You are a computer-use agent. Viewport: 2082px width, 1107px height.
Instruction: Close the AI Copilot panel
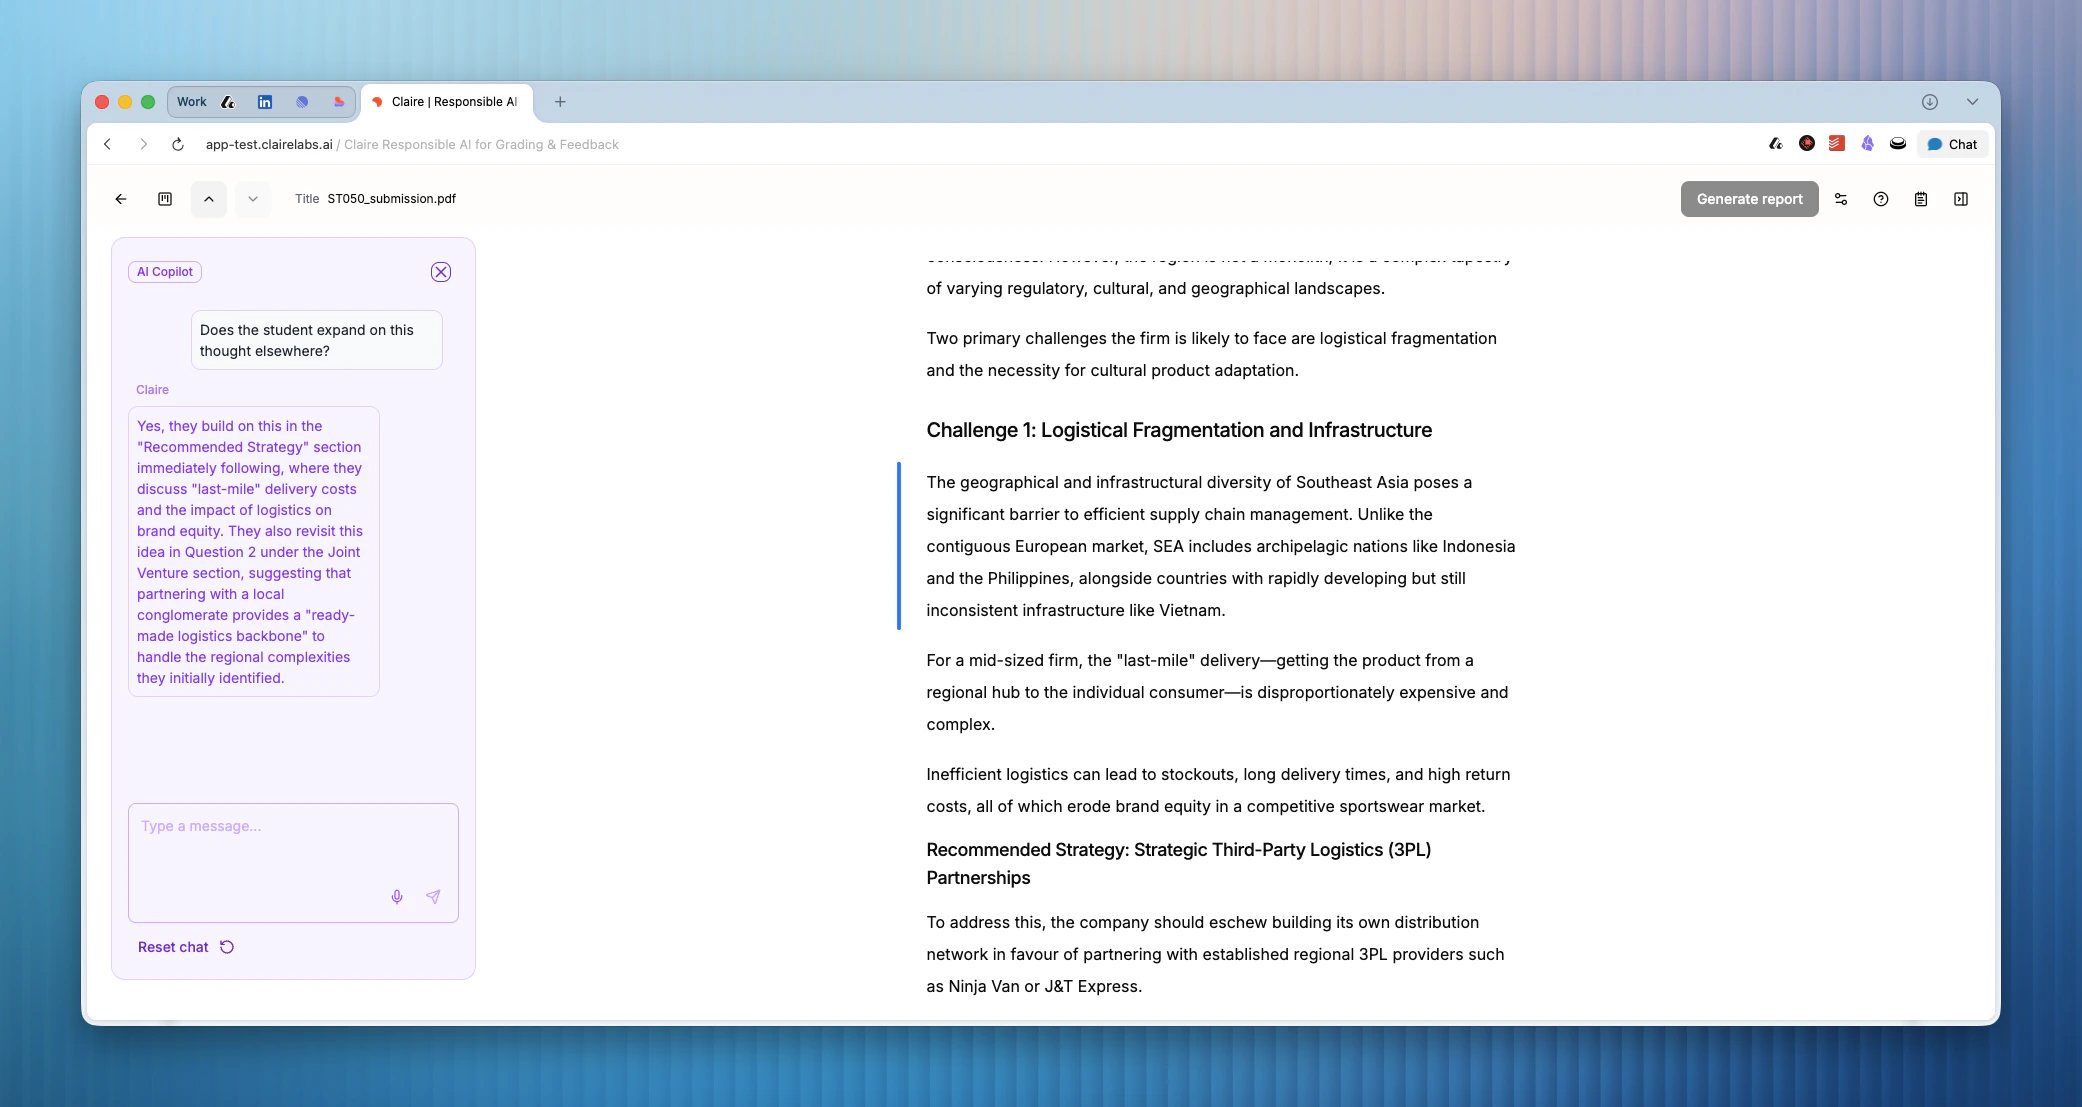tap(441, 272)
